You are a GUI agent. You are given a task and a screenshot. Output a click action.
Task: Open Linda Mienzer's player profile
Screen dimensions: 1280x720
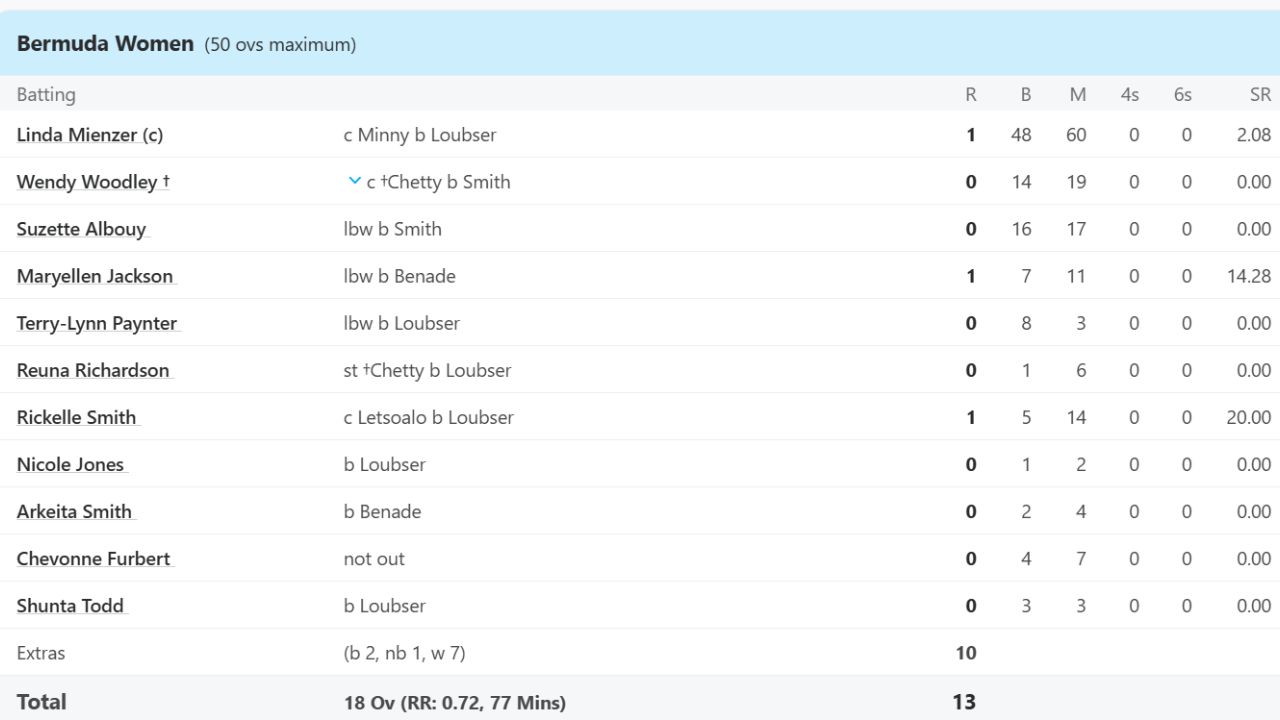pyautogui.click(x=89, y=135)
